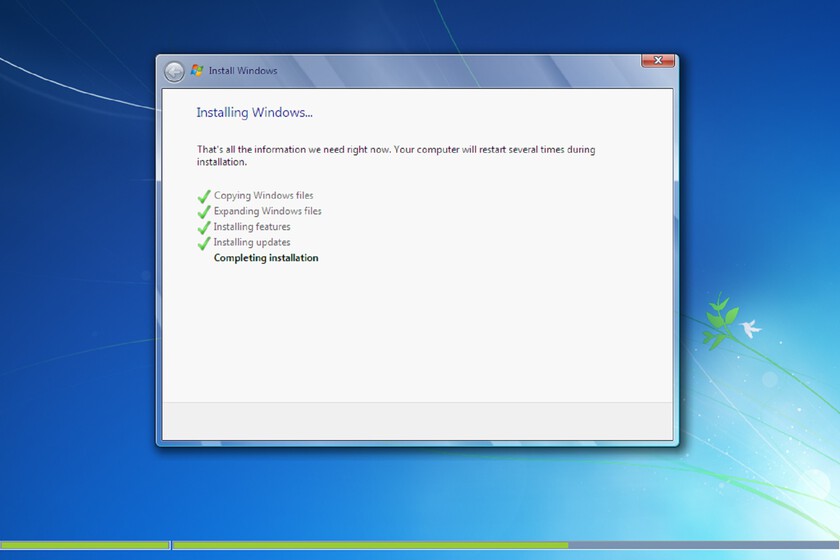Select the Expanding Windows files step label
Image resolution: width=840 pixels, height=560 pixels.
pos(267,211)
